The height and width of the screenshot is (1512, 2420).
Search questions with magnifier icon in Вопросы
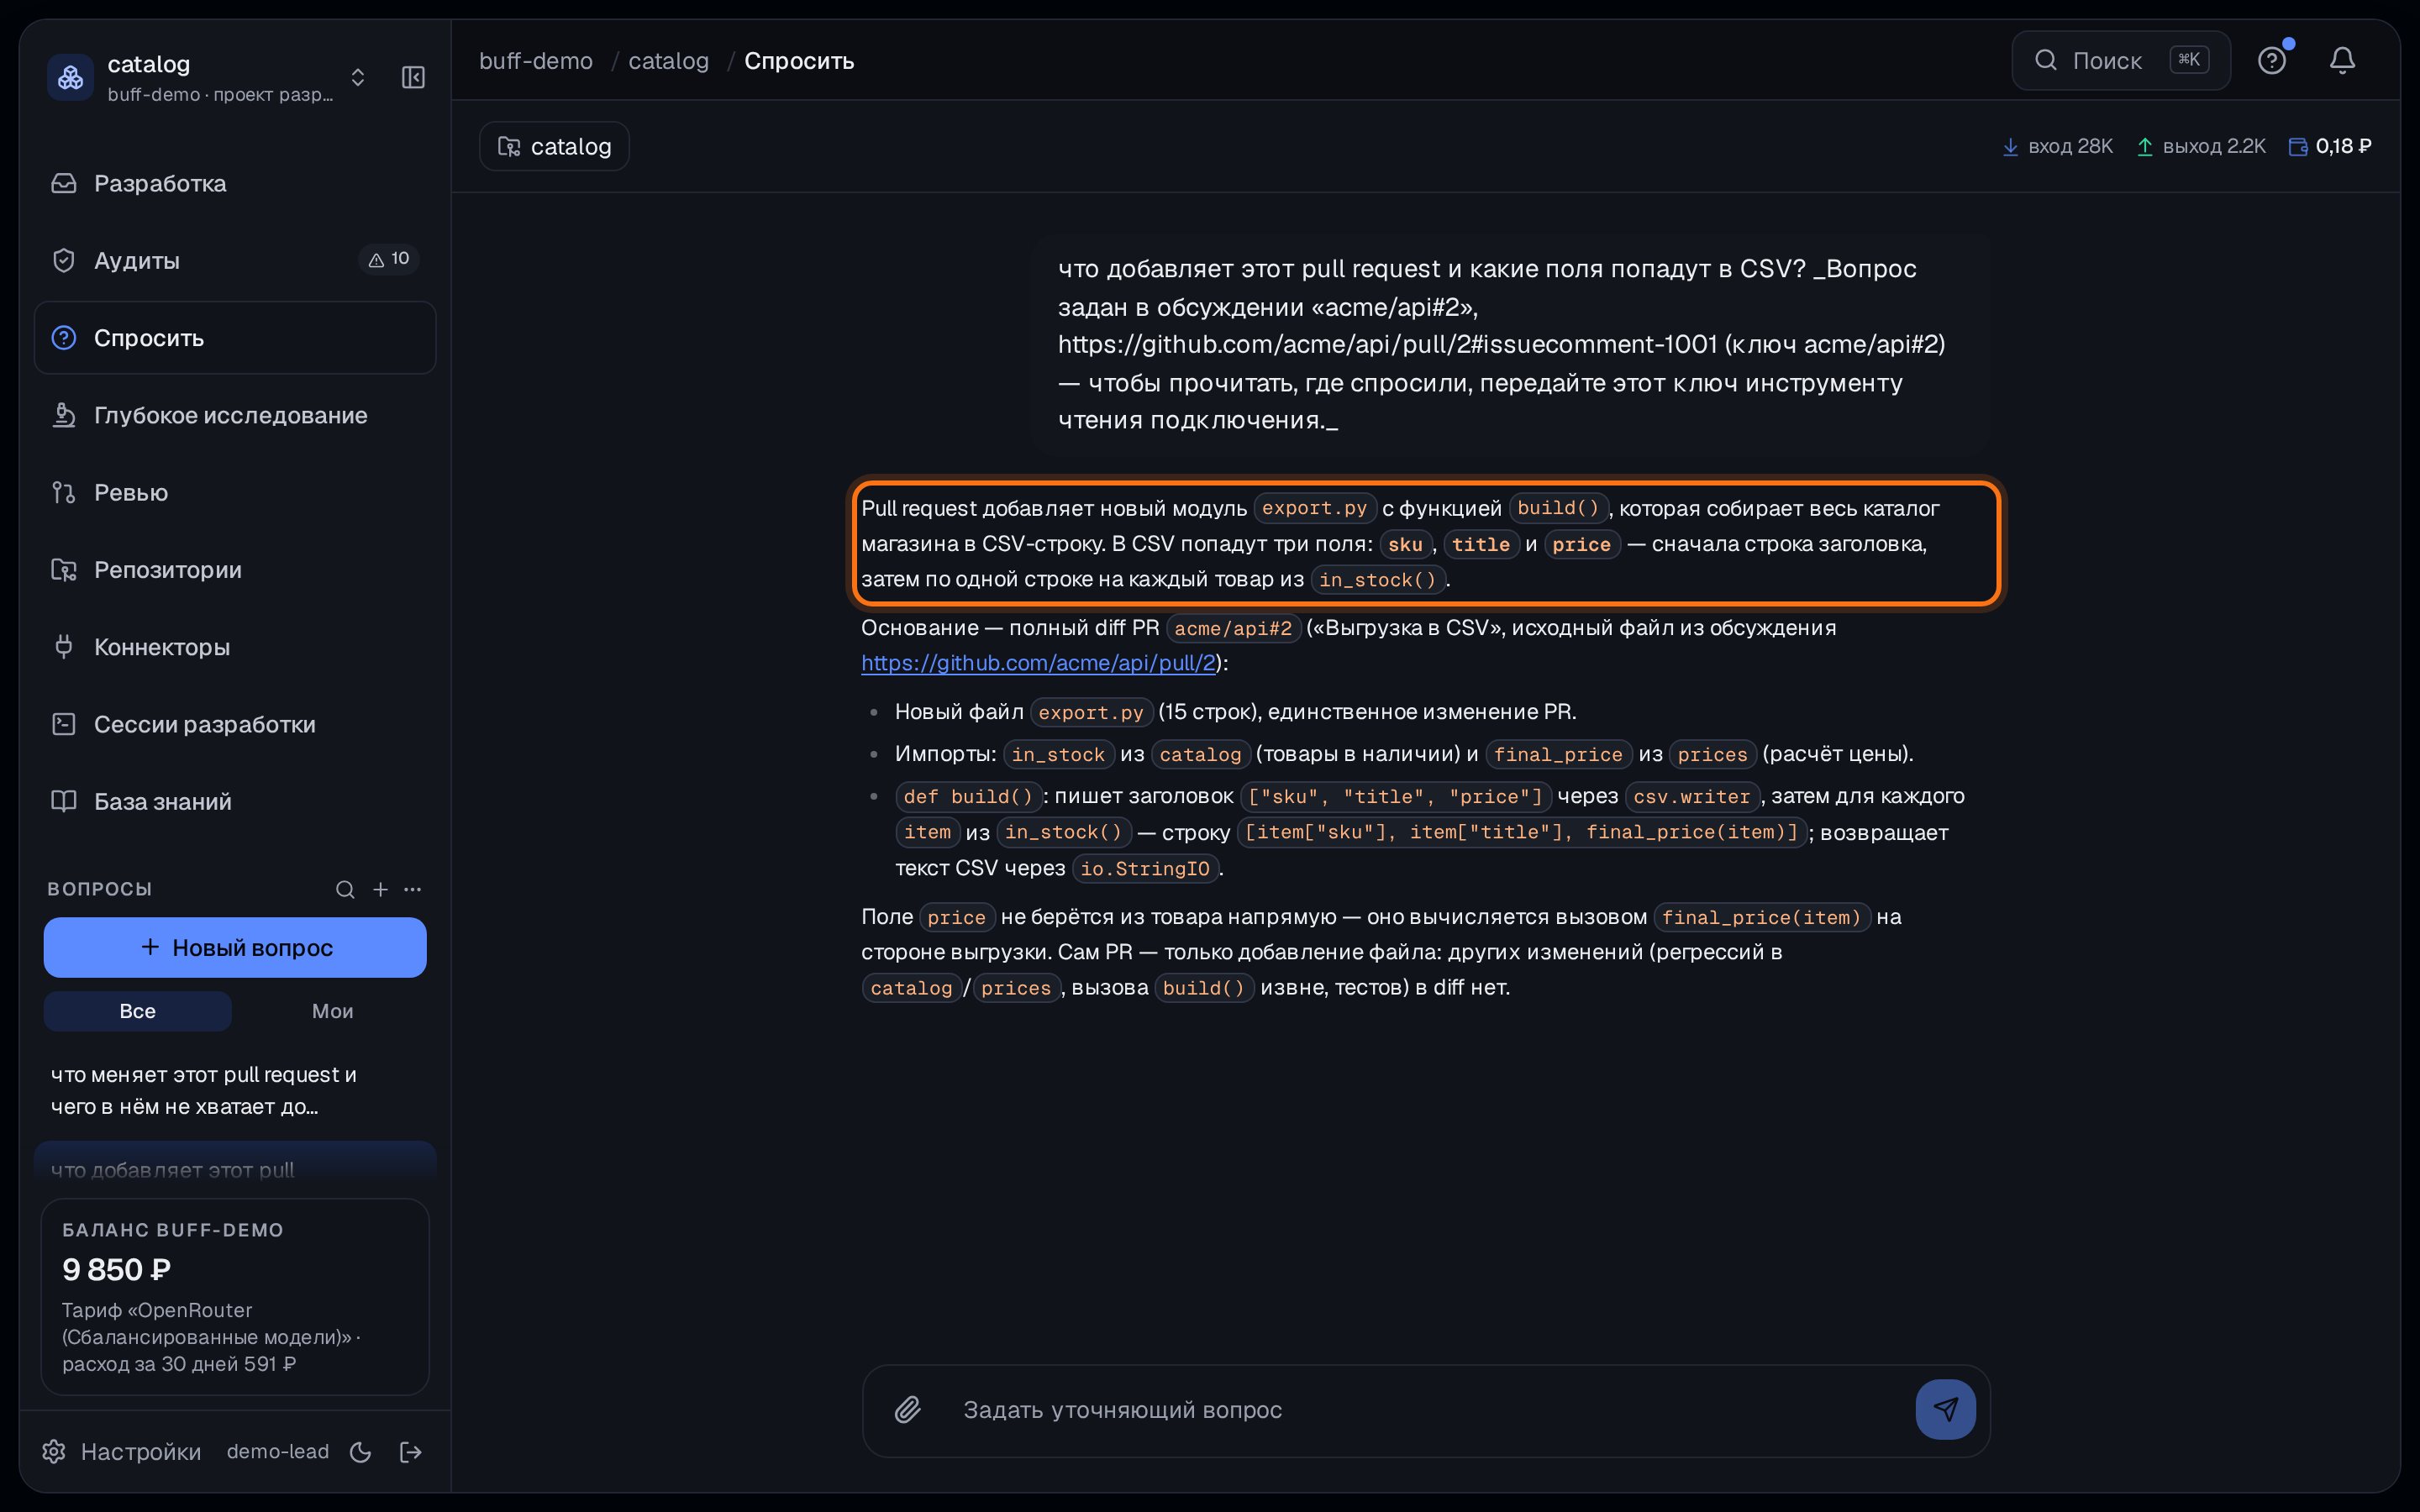coord(345,889)
